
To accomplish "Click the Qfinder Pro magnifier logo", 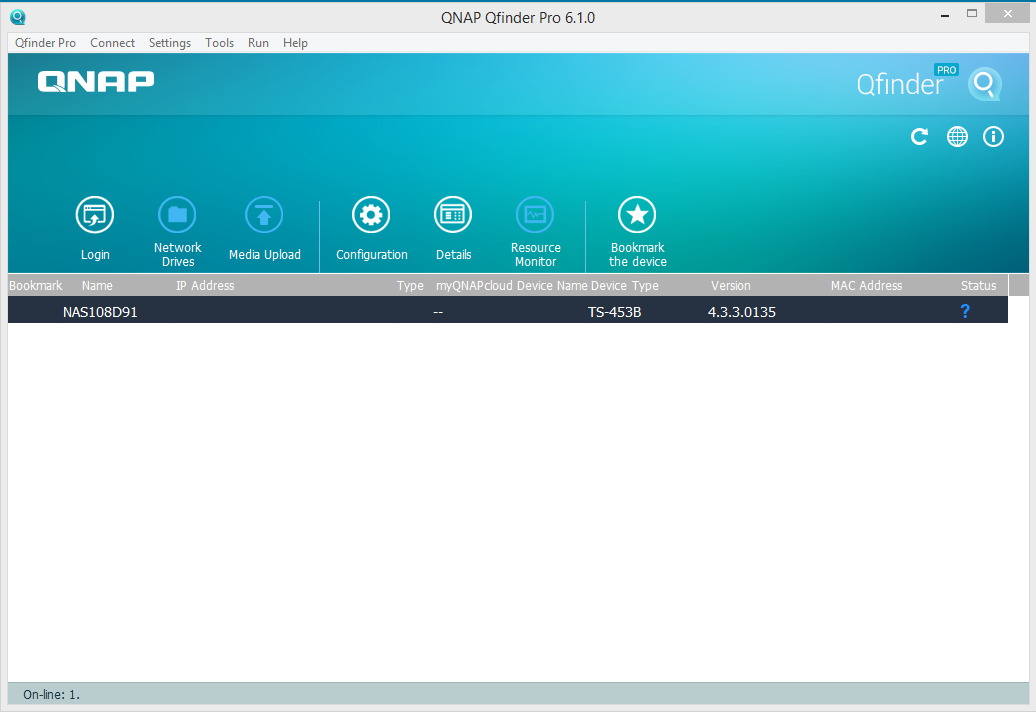I will [984, 84].
